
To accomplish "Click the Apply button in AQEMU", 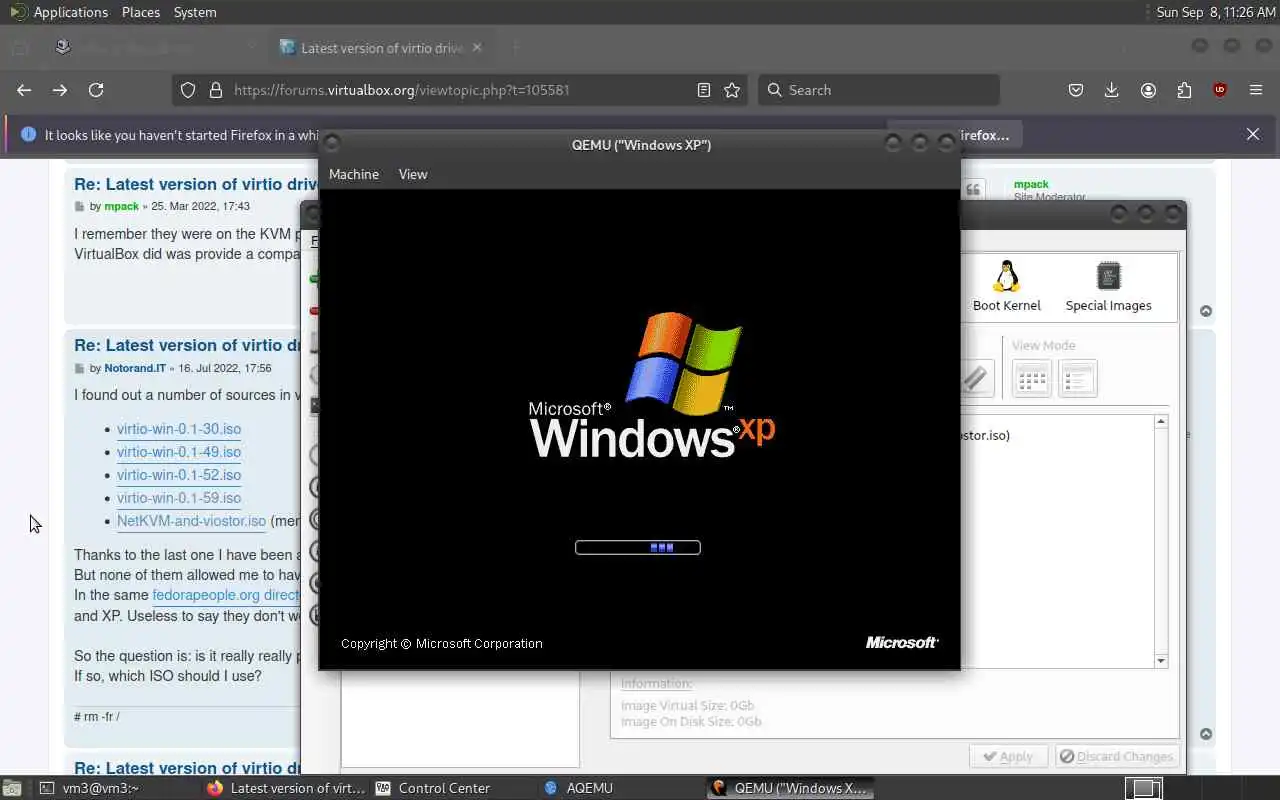I will tap(1008, 757).
